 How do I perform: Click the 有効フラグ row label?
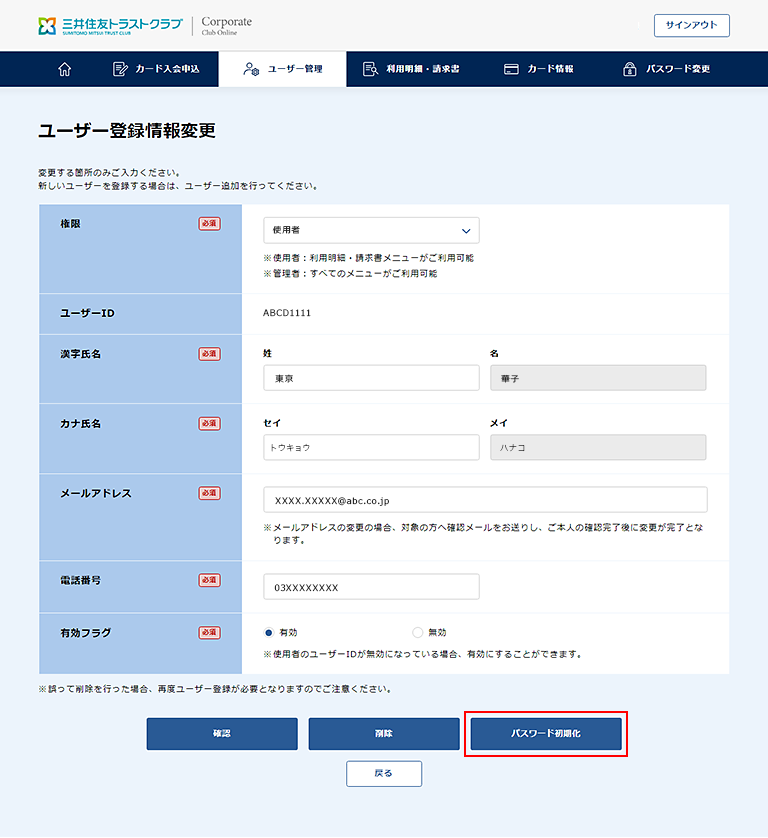(86, 632)
